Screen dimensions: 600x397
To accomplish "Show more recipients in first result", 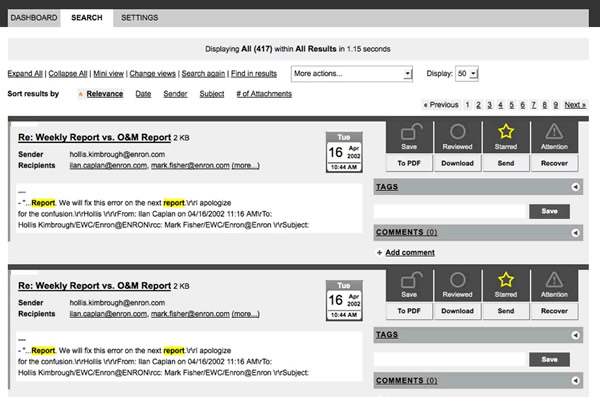I will click(246, 165).
